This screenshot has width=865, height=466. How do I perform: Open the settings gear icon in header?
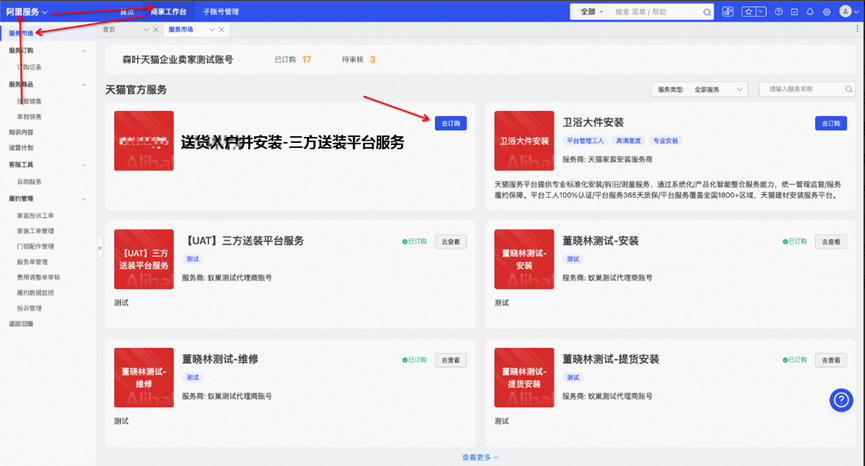pos(826,12)
